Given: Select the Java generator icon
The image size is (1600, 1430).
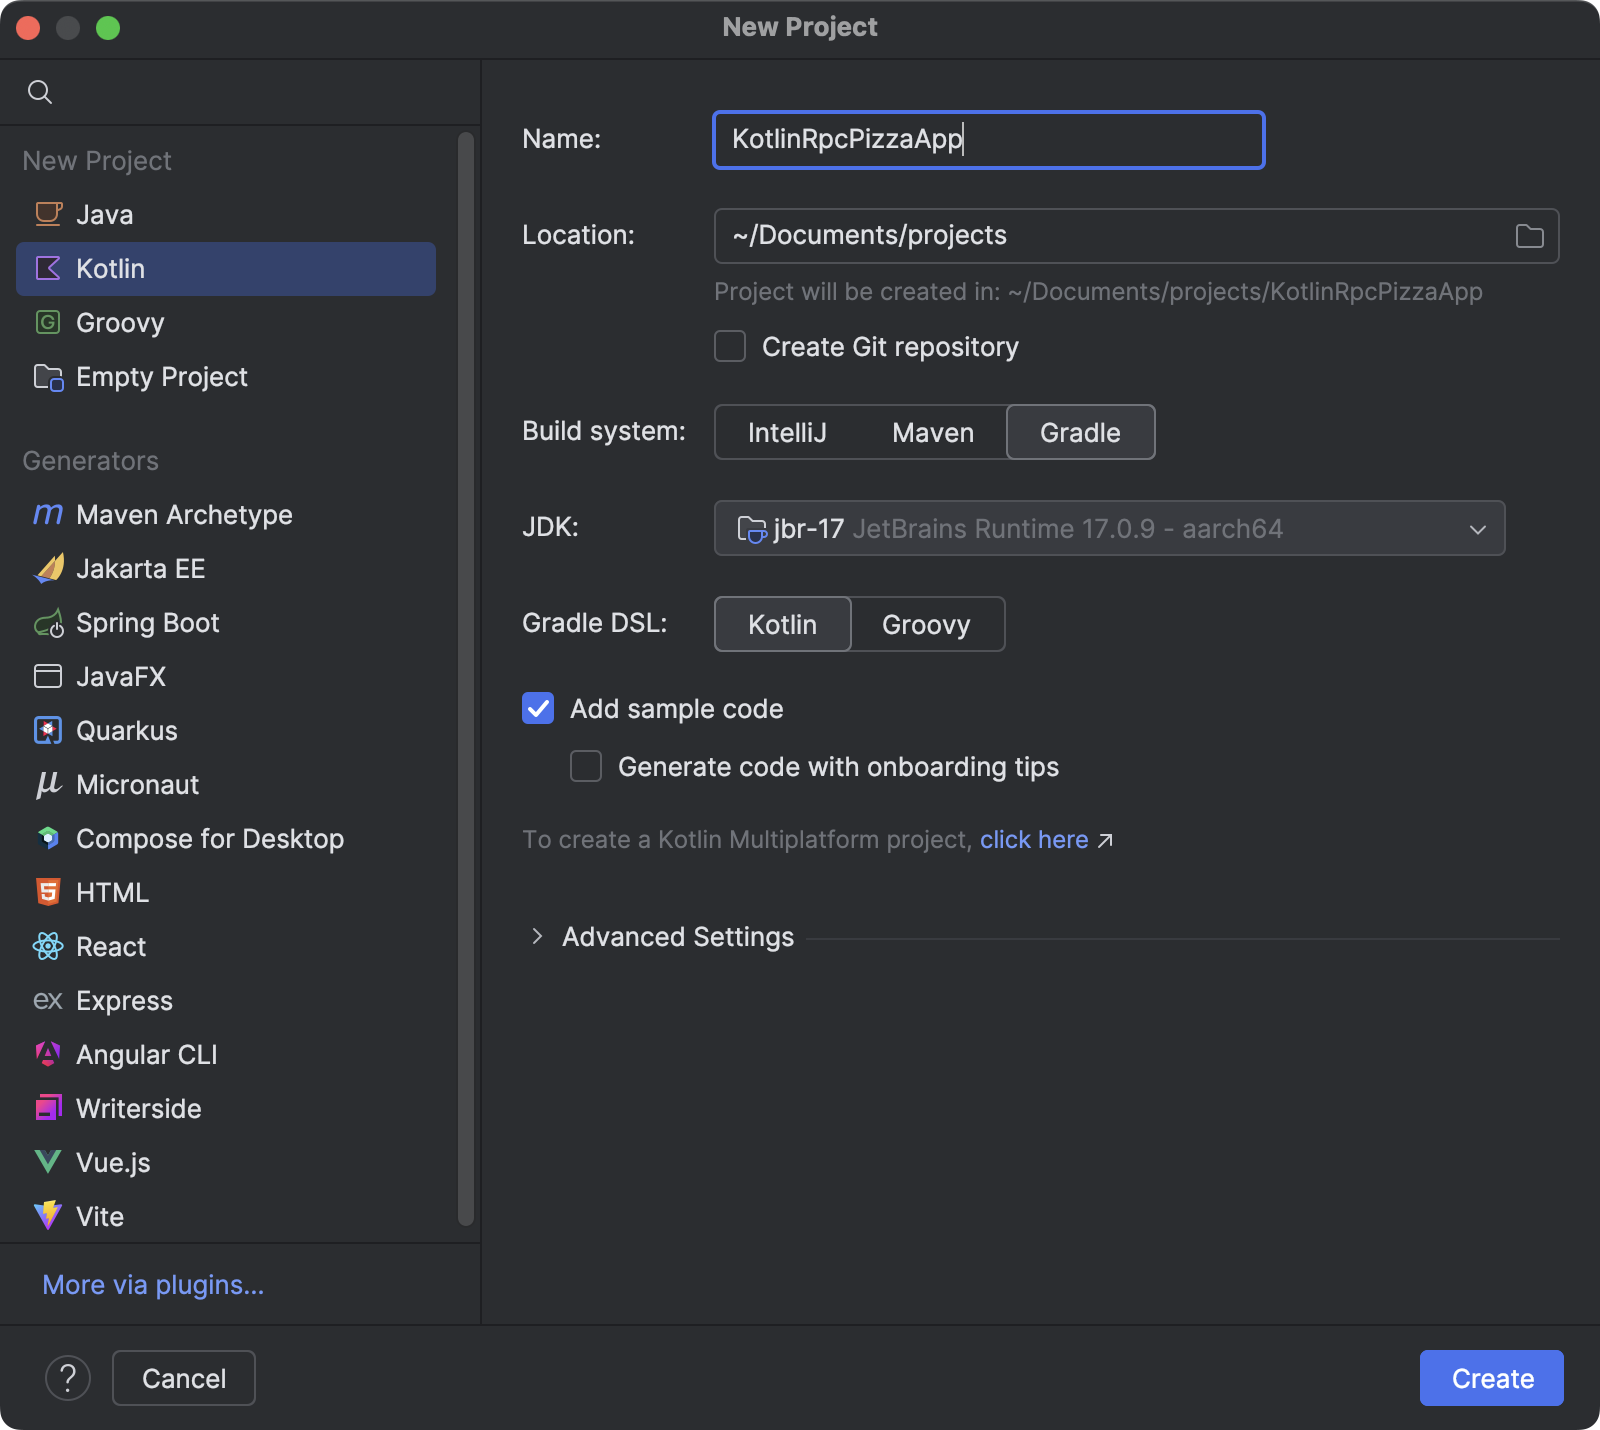Looking at the screenshot, I should (48, 213).
